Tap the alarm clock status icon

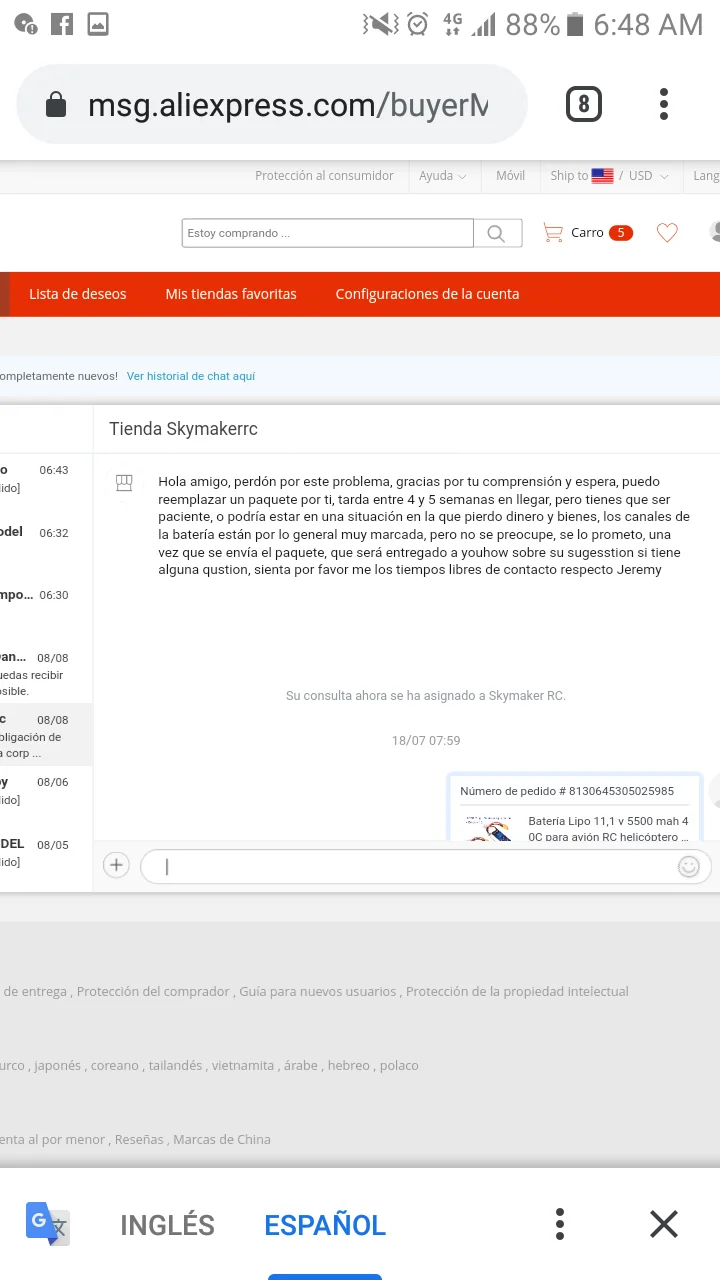[x=418, y=24]
